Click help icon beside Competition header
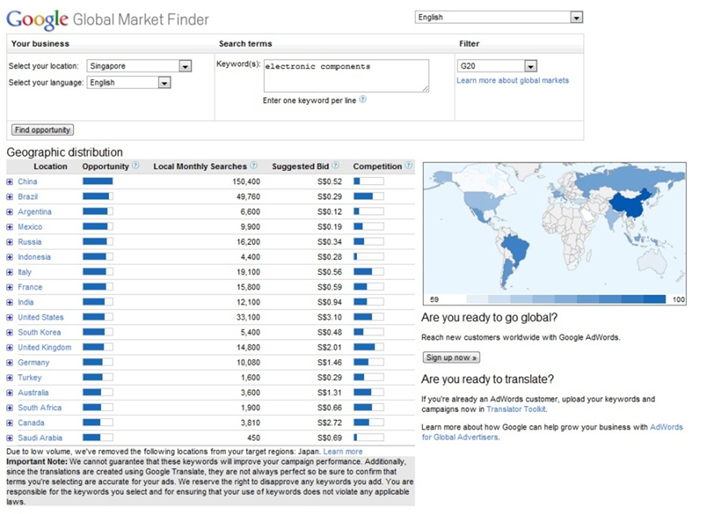703x514 pixels. click(x=407, y=166)
